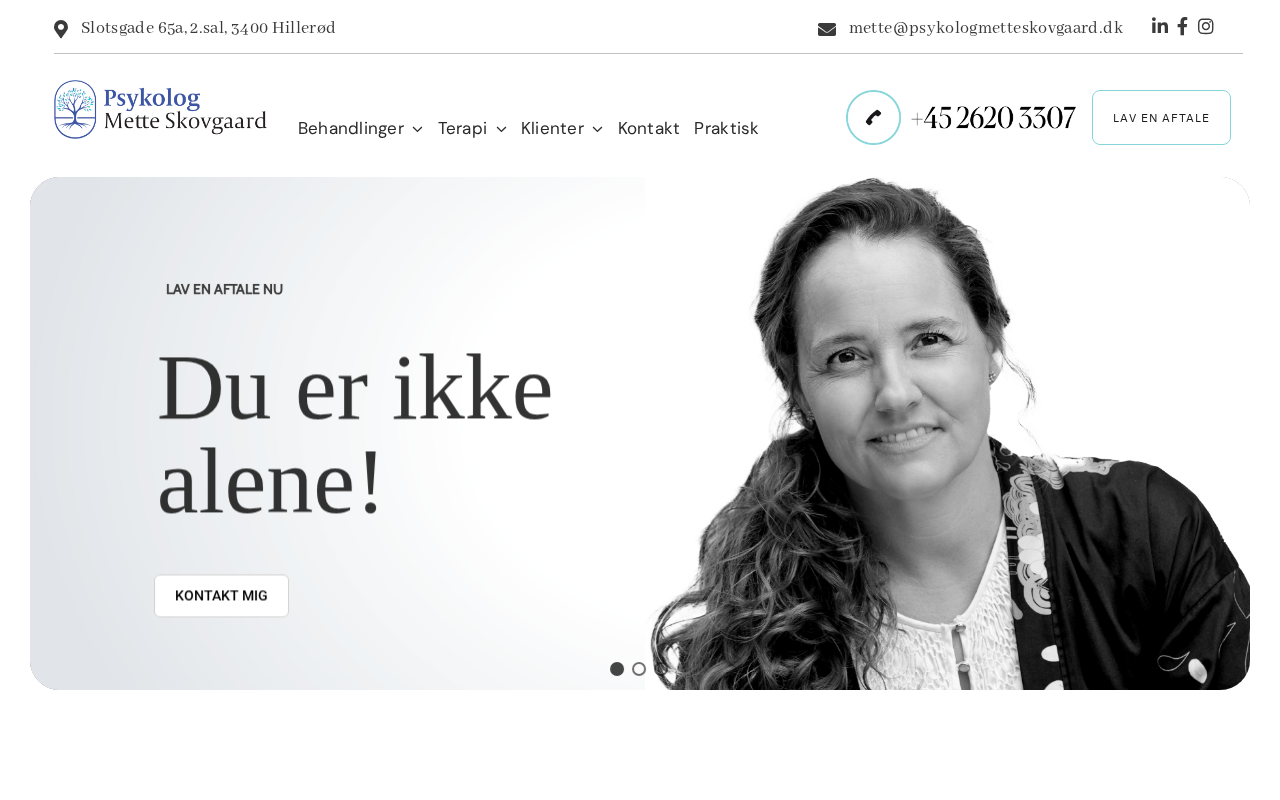Expand the Terapi menu chevron
Image resolution: width=1280 pixels, height=800 pixels.
click(501, 129)
